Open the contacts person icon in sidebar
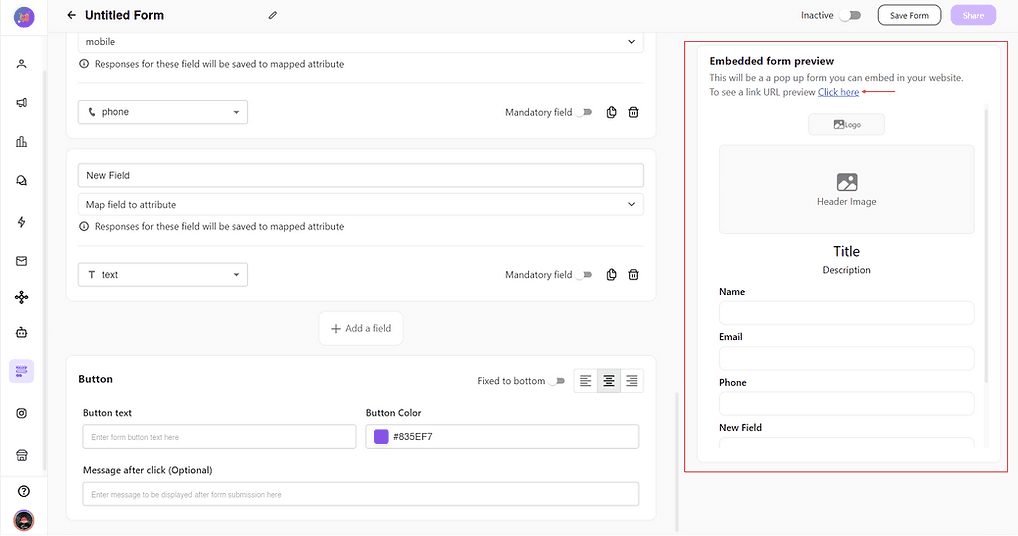The height and width of the screenshot is (536, 1018). point(21,64)
